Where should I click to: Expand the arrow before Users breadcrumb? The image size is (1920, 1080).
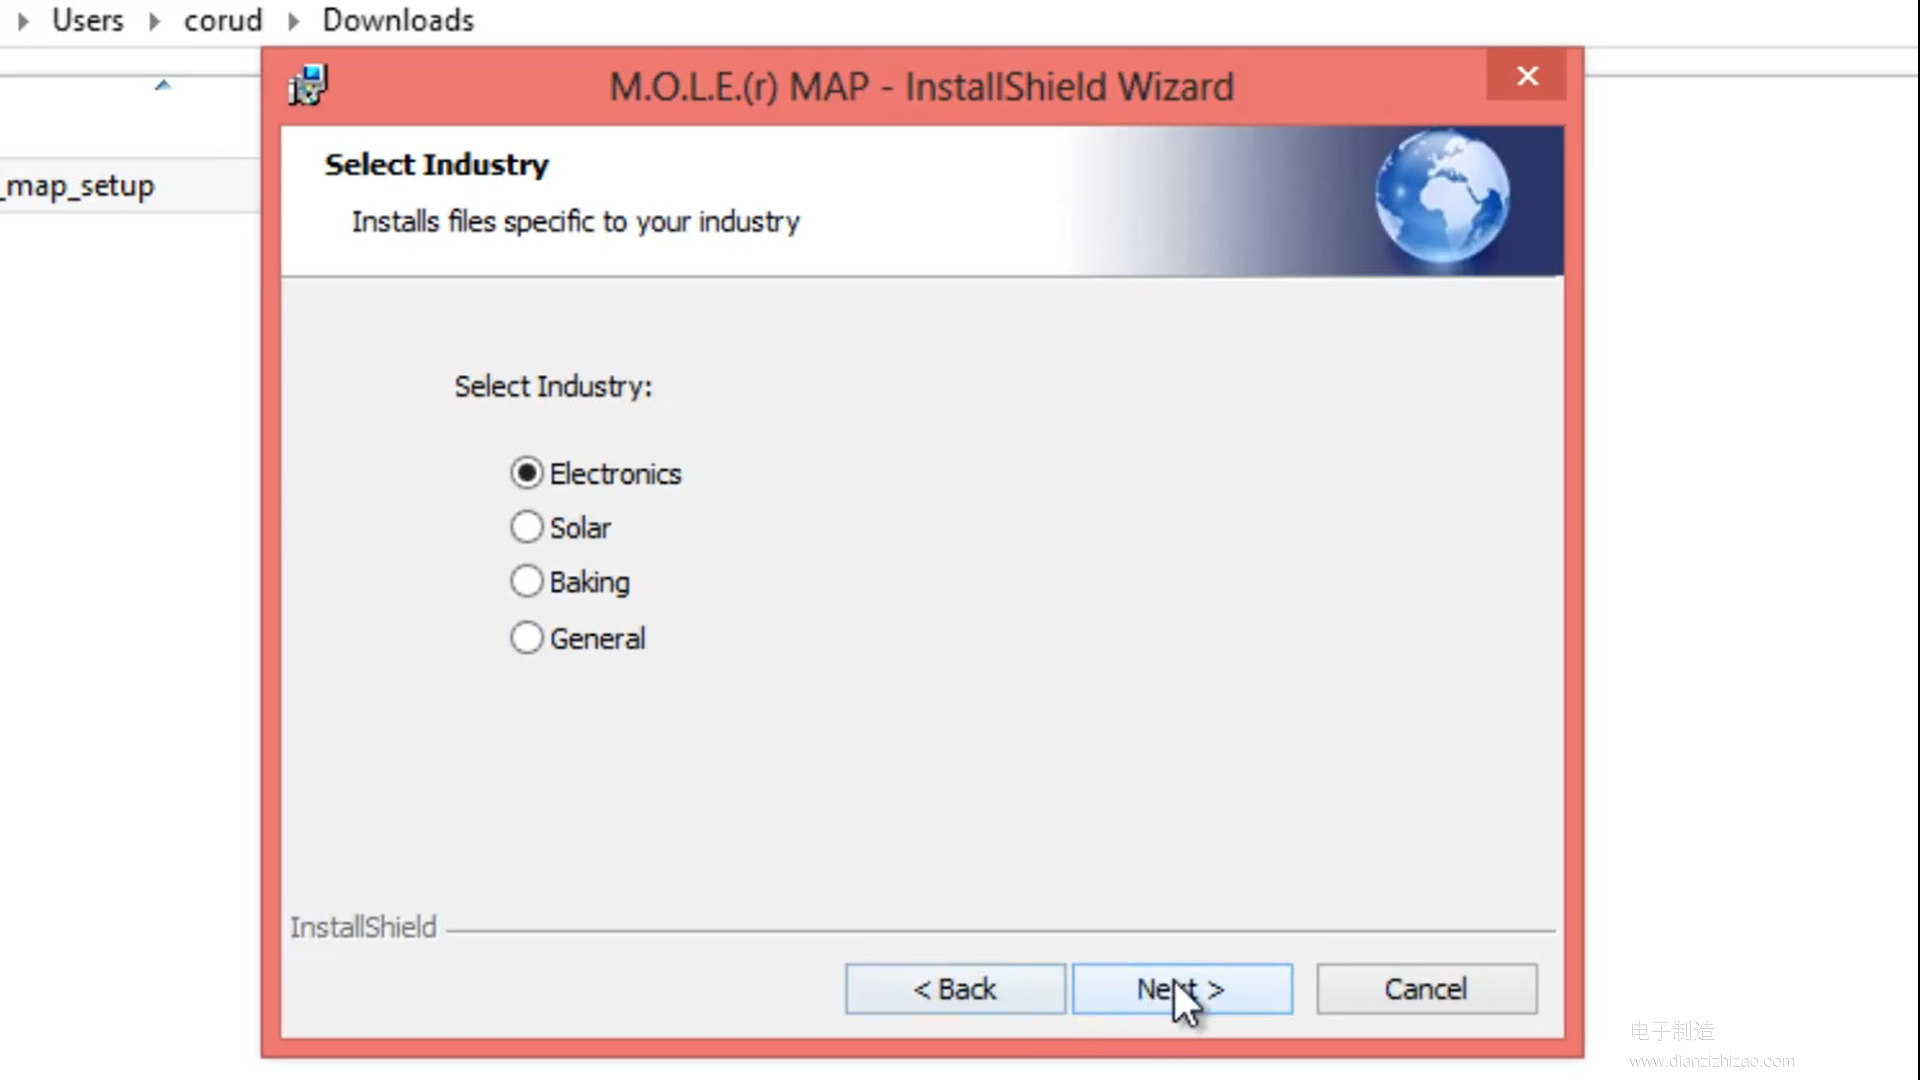tap(23, 21)
